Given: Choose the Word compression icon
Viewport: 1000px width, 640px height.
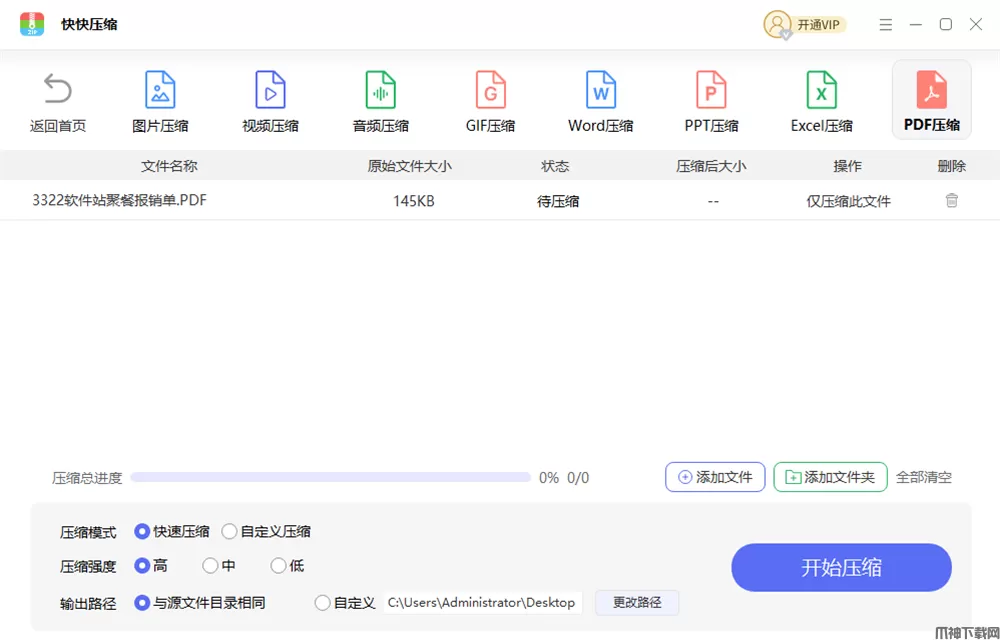Looking at the screenshot, I should [600, 90].
